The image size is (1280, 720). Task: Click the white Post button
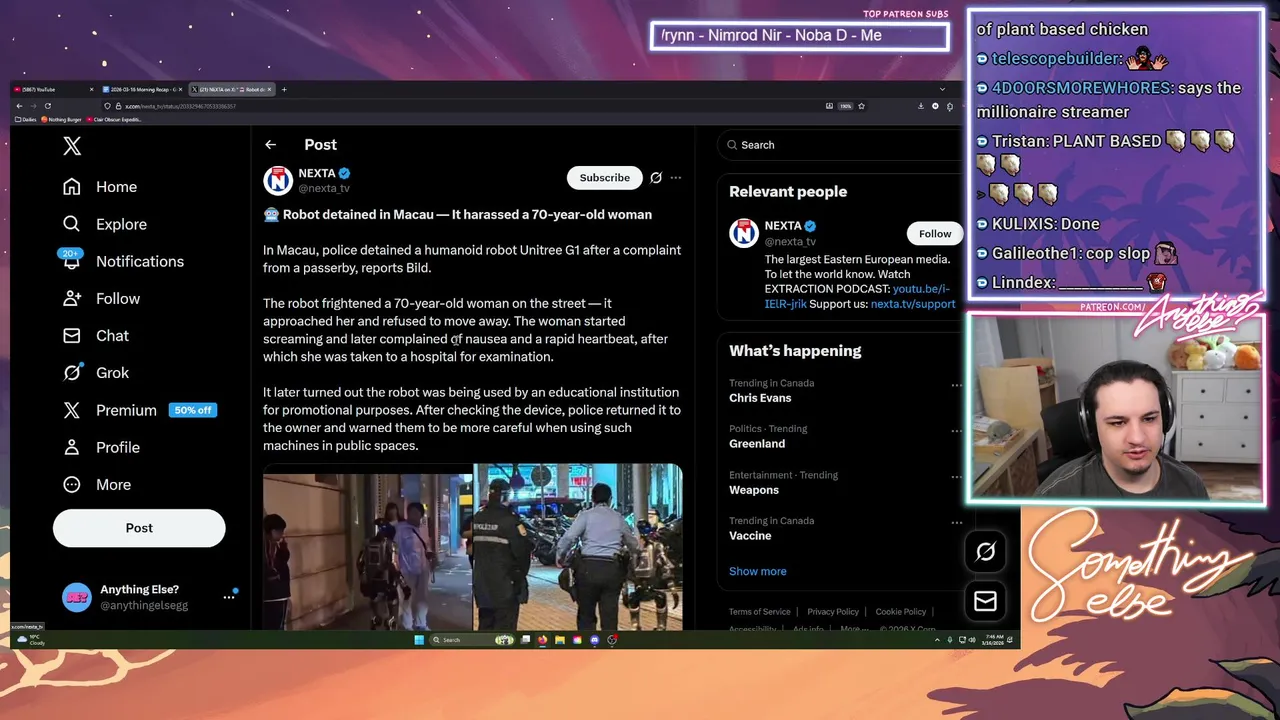(139, 528)
